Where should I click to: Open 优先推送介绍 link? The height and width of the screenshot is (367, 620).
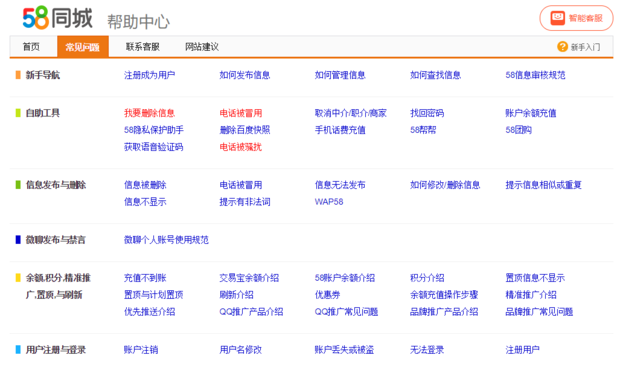point(149,312)
